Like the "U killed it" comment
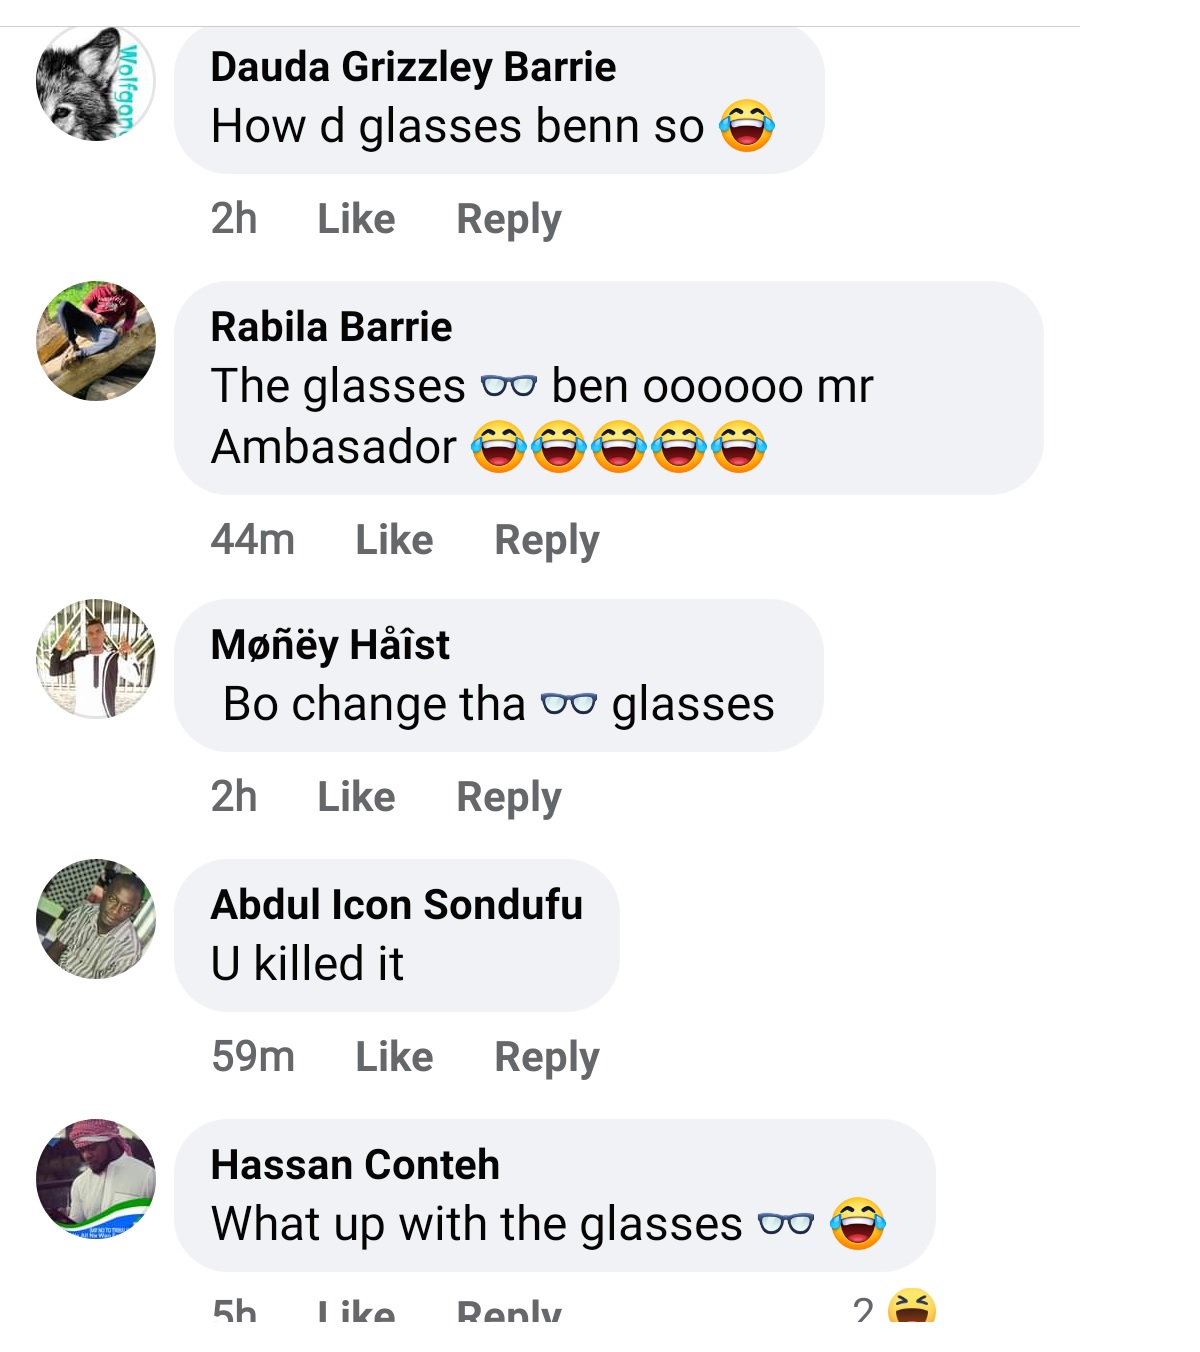The image size is (1200, 1352). point(394,1057)
